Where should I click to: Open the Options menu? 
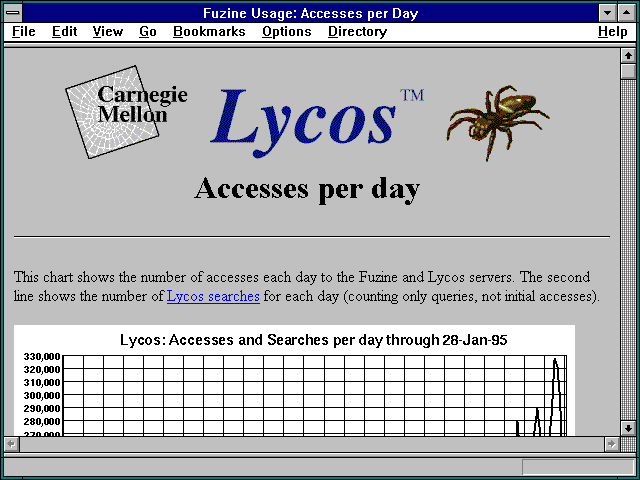click(287, 31)
